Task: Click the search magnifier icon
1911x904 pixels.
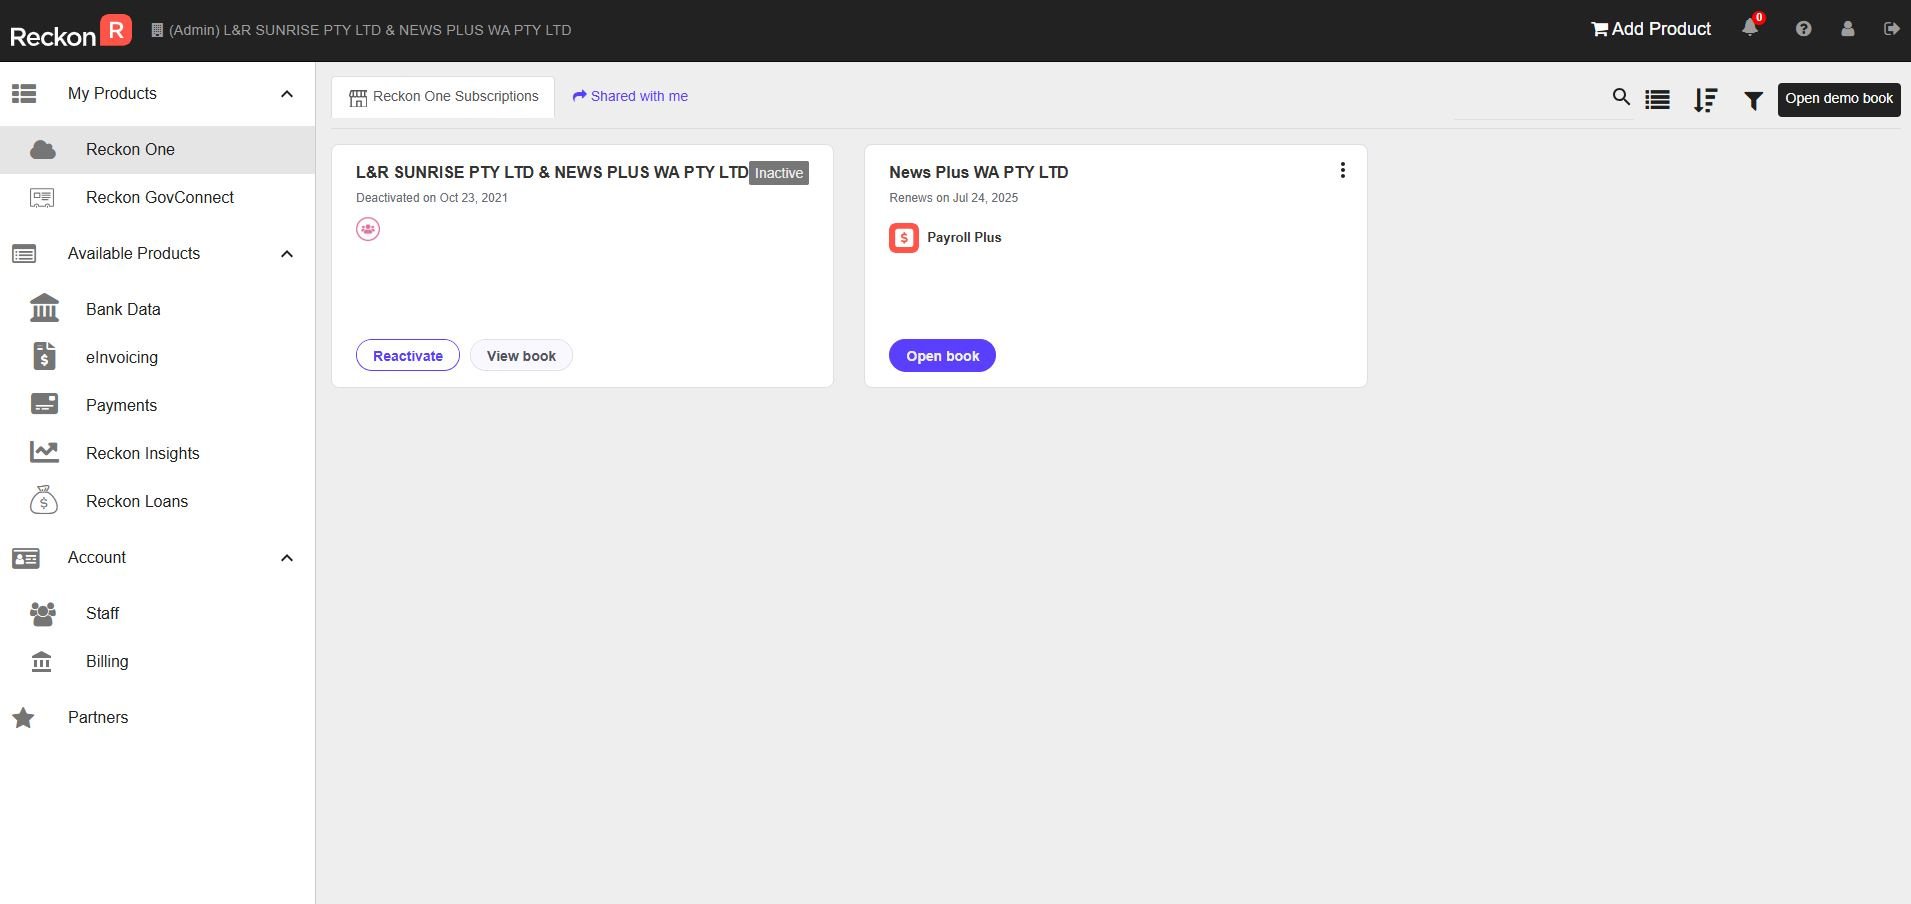Action: point(1621,97)
